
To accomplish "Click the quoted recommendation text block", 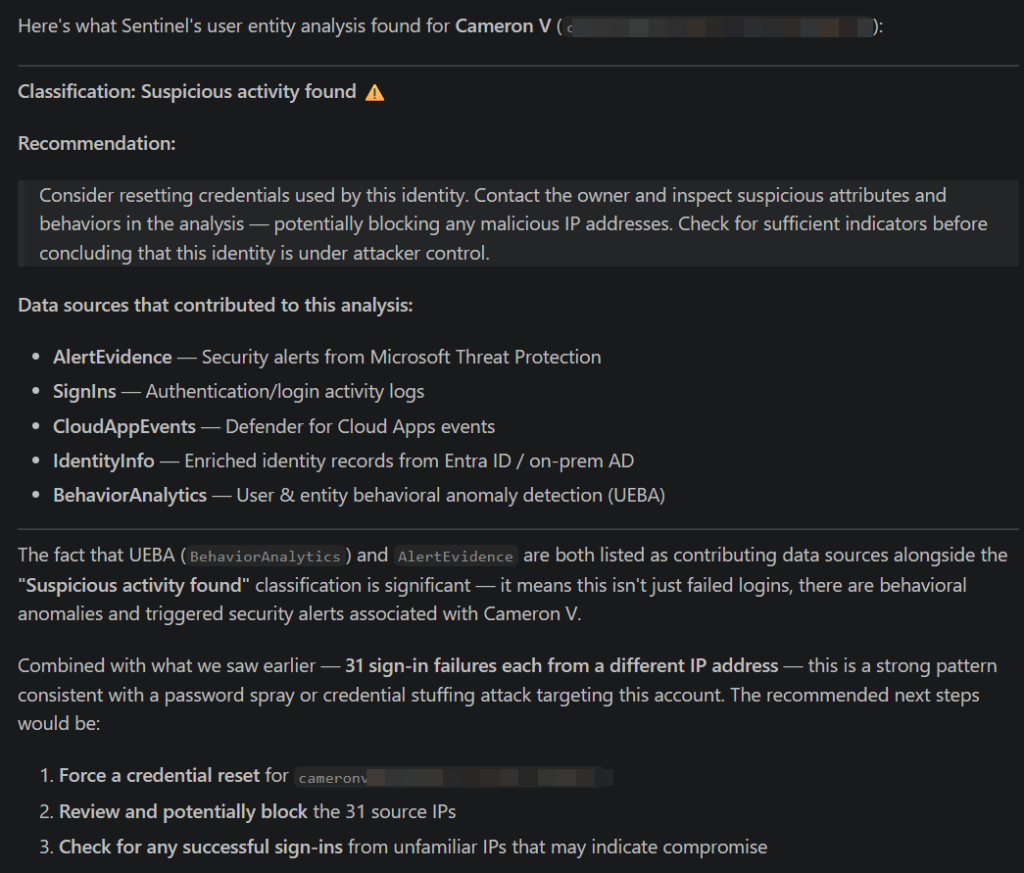I will (x=512, y=224).
